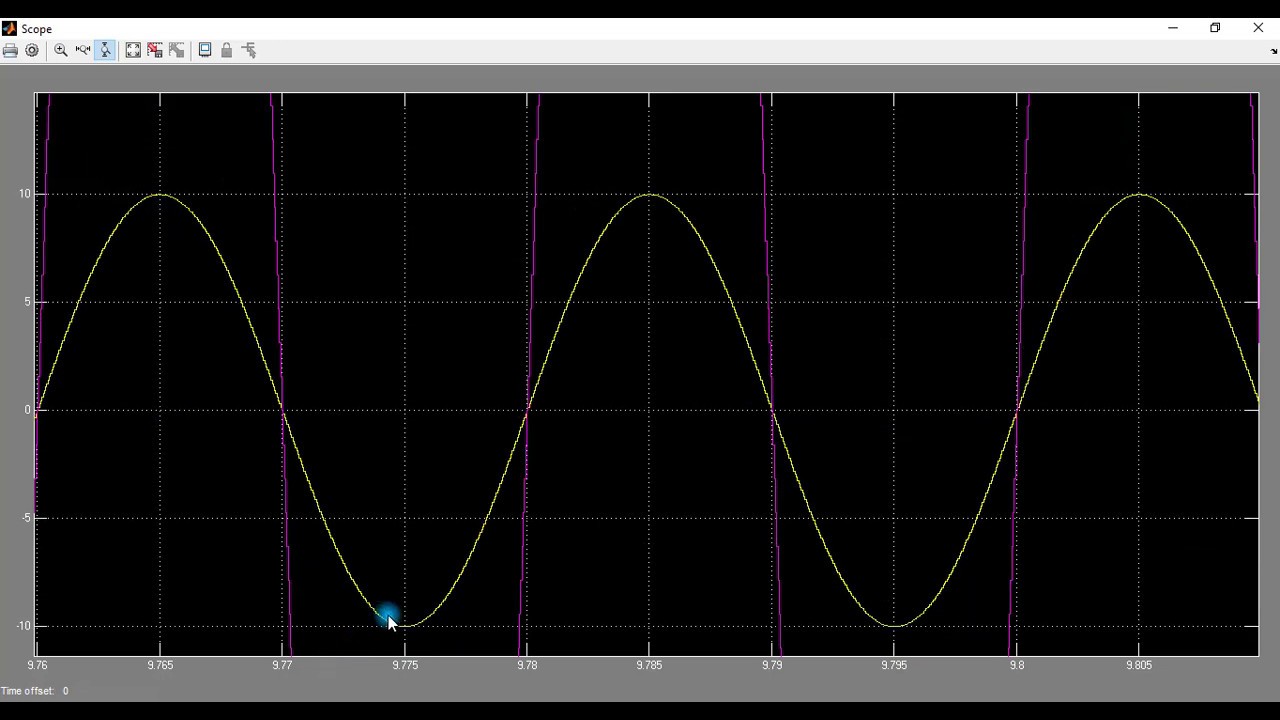Select Zoom X-axis tool
The height and width of the screenshot is (720, 1280).
pyautogui.click(x=83, y=50)
